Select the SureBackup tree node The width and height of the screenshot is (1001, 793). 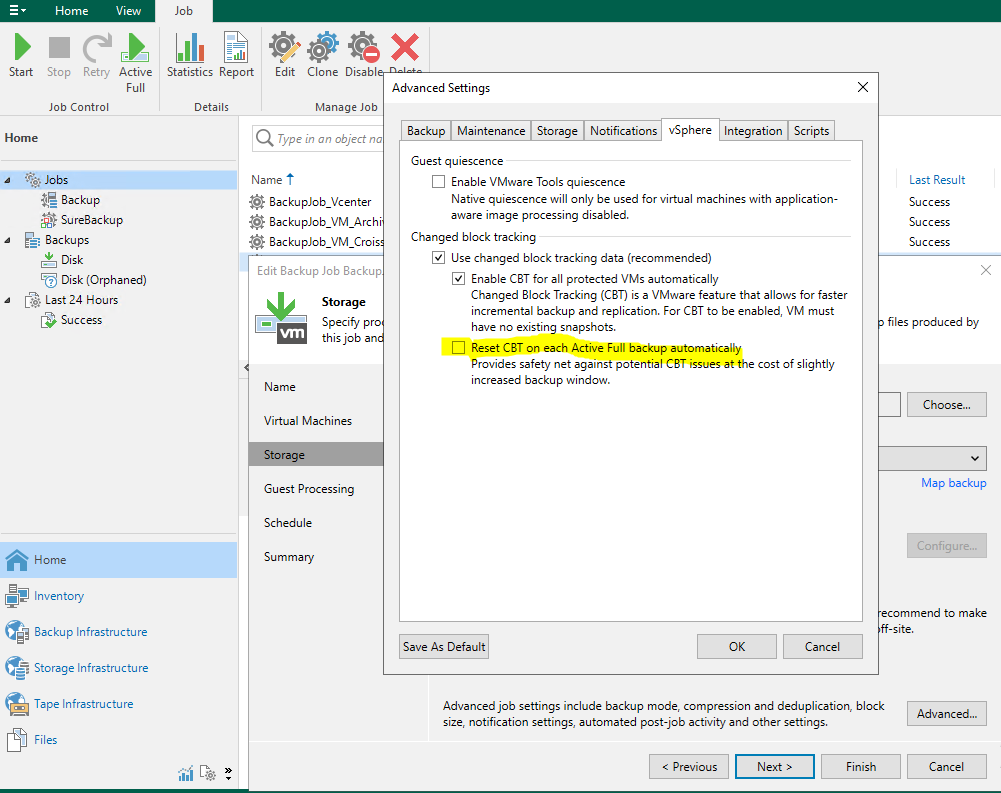92,220
